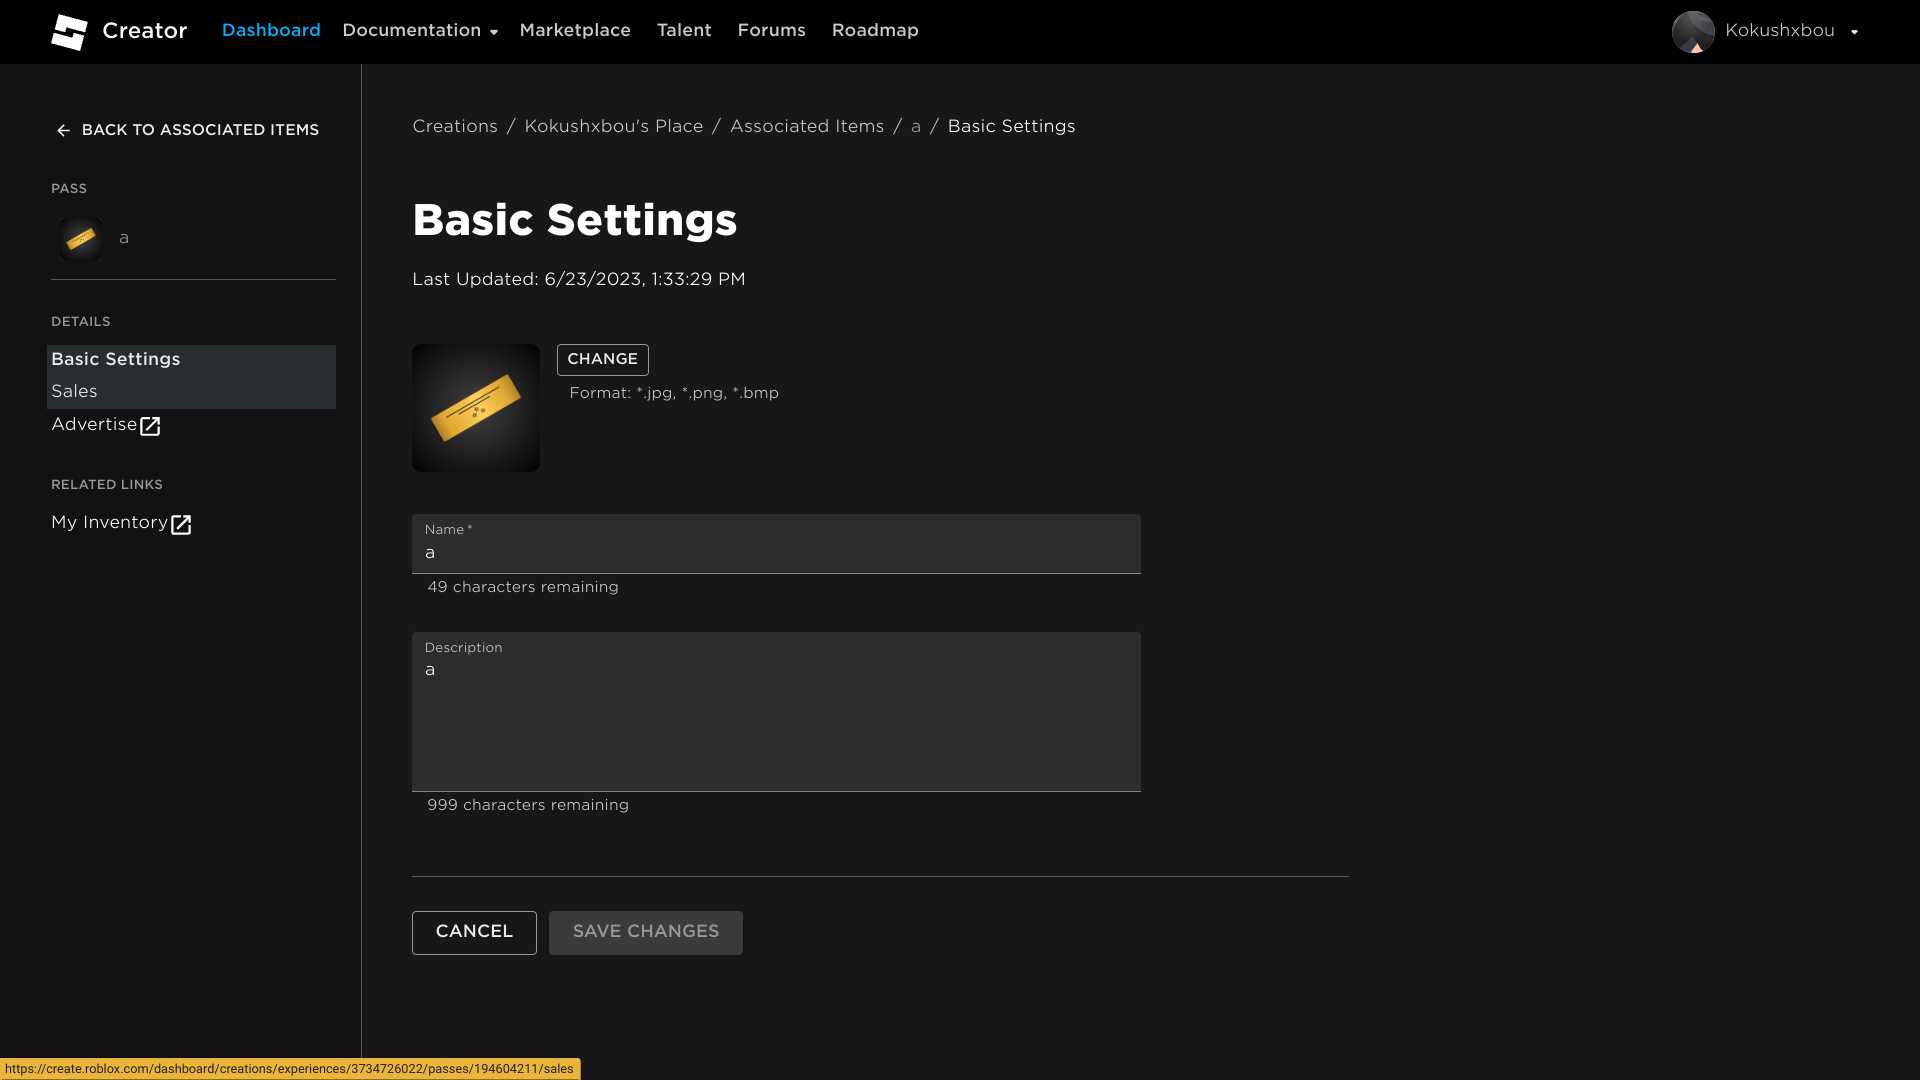1920x1080 pixels.
Task: Click the Creations breadcrumb
Action: [x=455, y=127]
